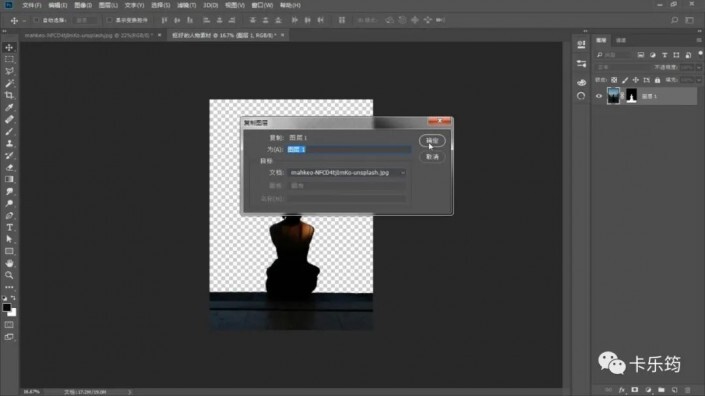Select the Horizontal Type tool
This screenshot has height=396, width=705.
click(9, 227)
